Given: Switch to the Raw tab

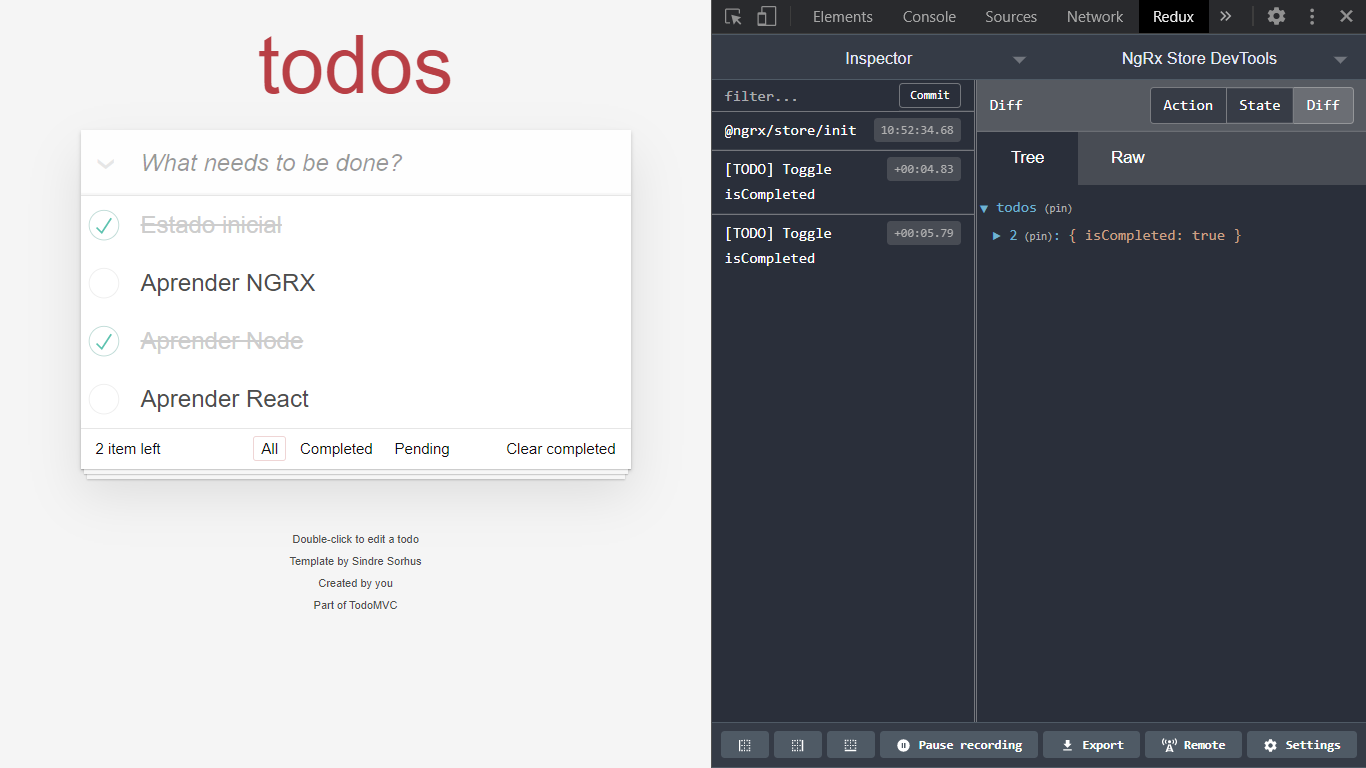Looking at the screenshot, I should point(1127,157).
